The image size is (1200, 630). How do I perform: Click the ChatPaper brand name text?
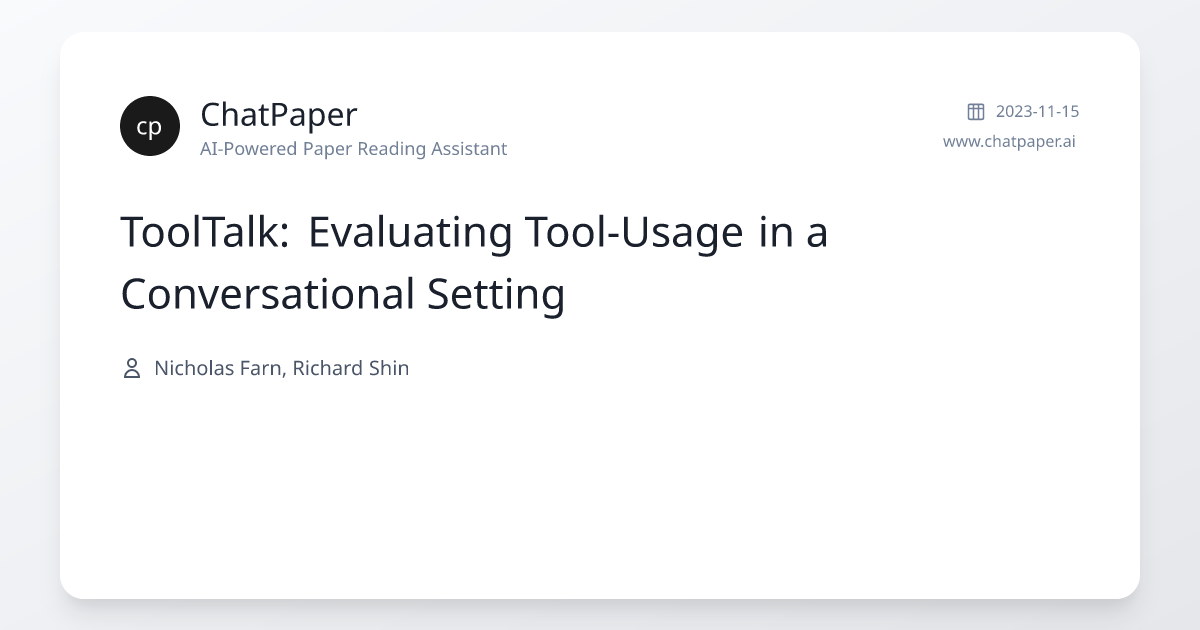tap(279, 114)
